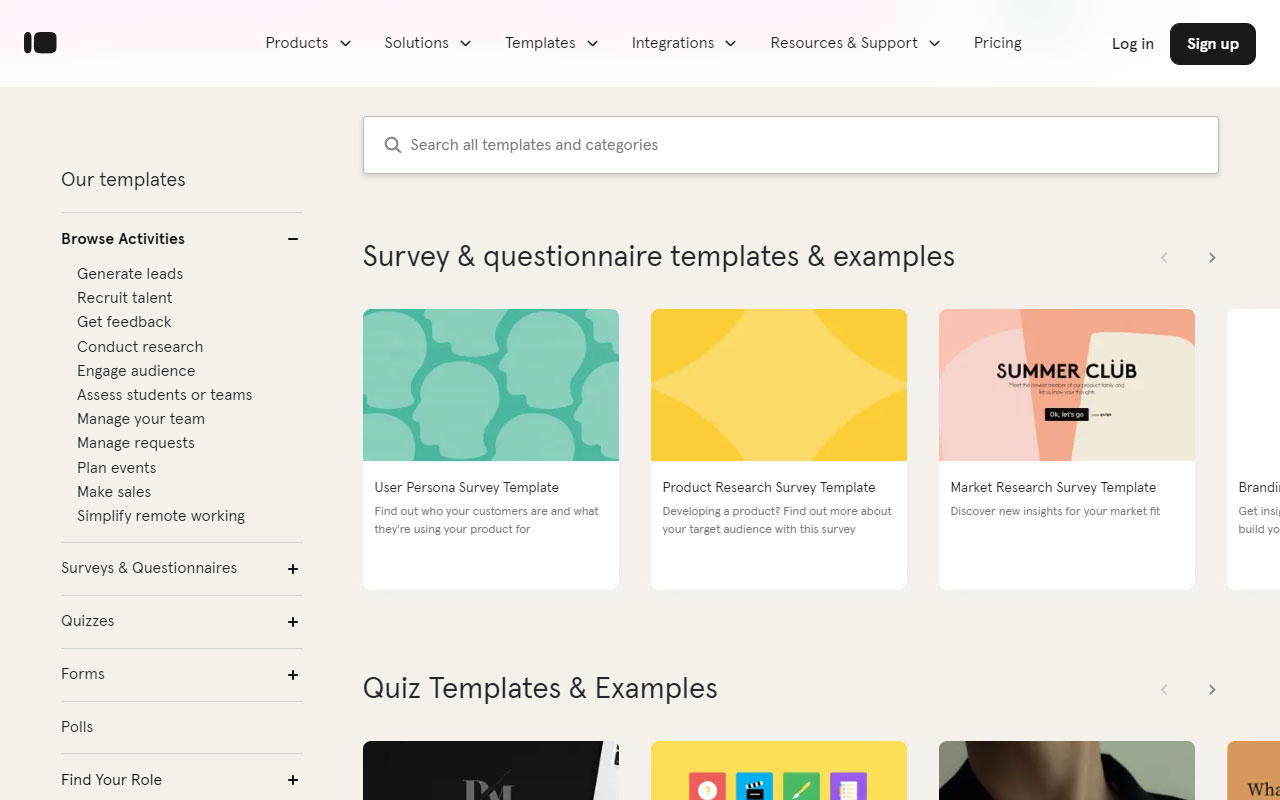Click the left arrow on survey templates carousel
Image resolution: width=1280 pixels, height=800 pixels.
click(x=1164, y=257)
